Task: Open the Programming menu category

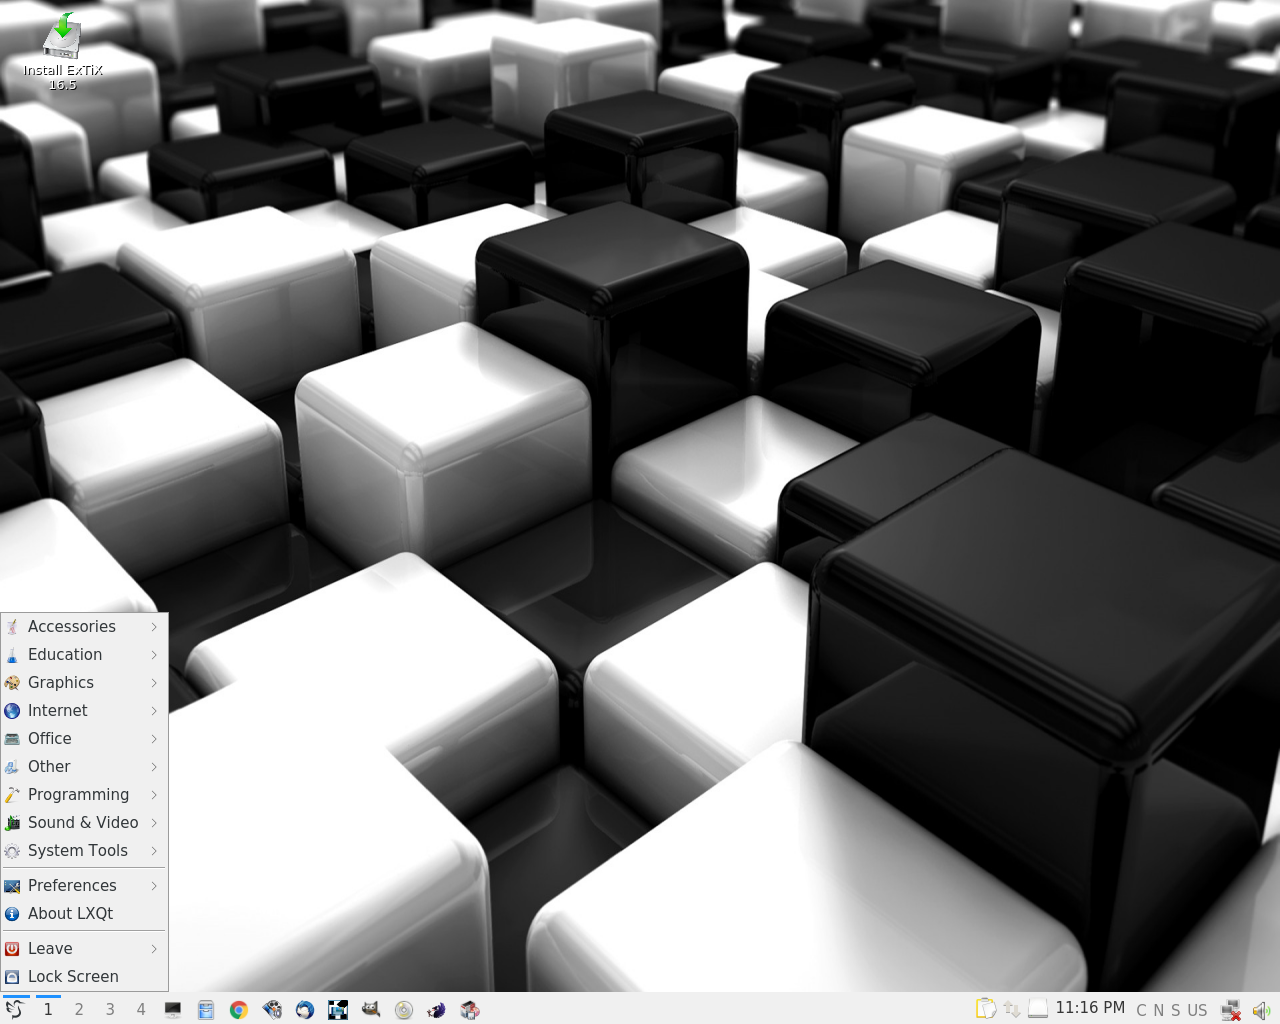Action: point(84,795)
